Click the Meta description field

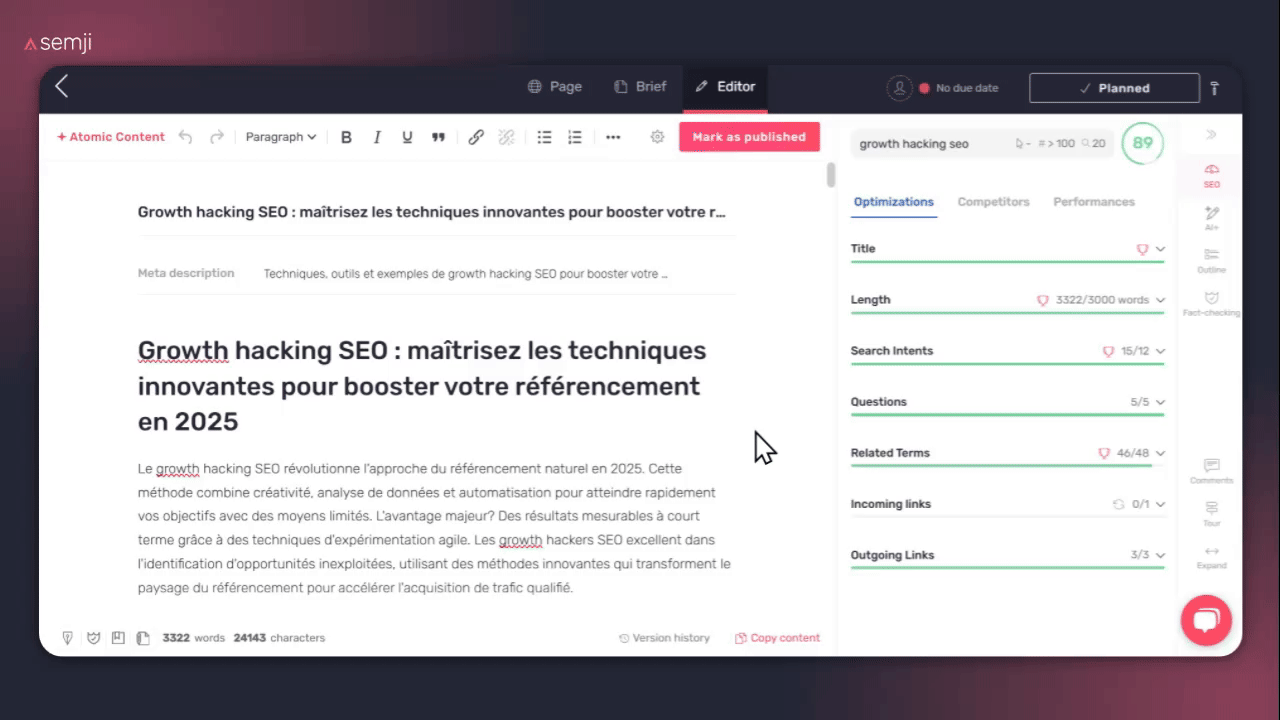(x=465, y=273)
